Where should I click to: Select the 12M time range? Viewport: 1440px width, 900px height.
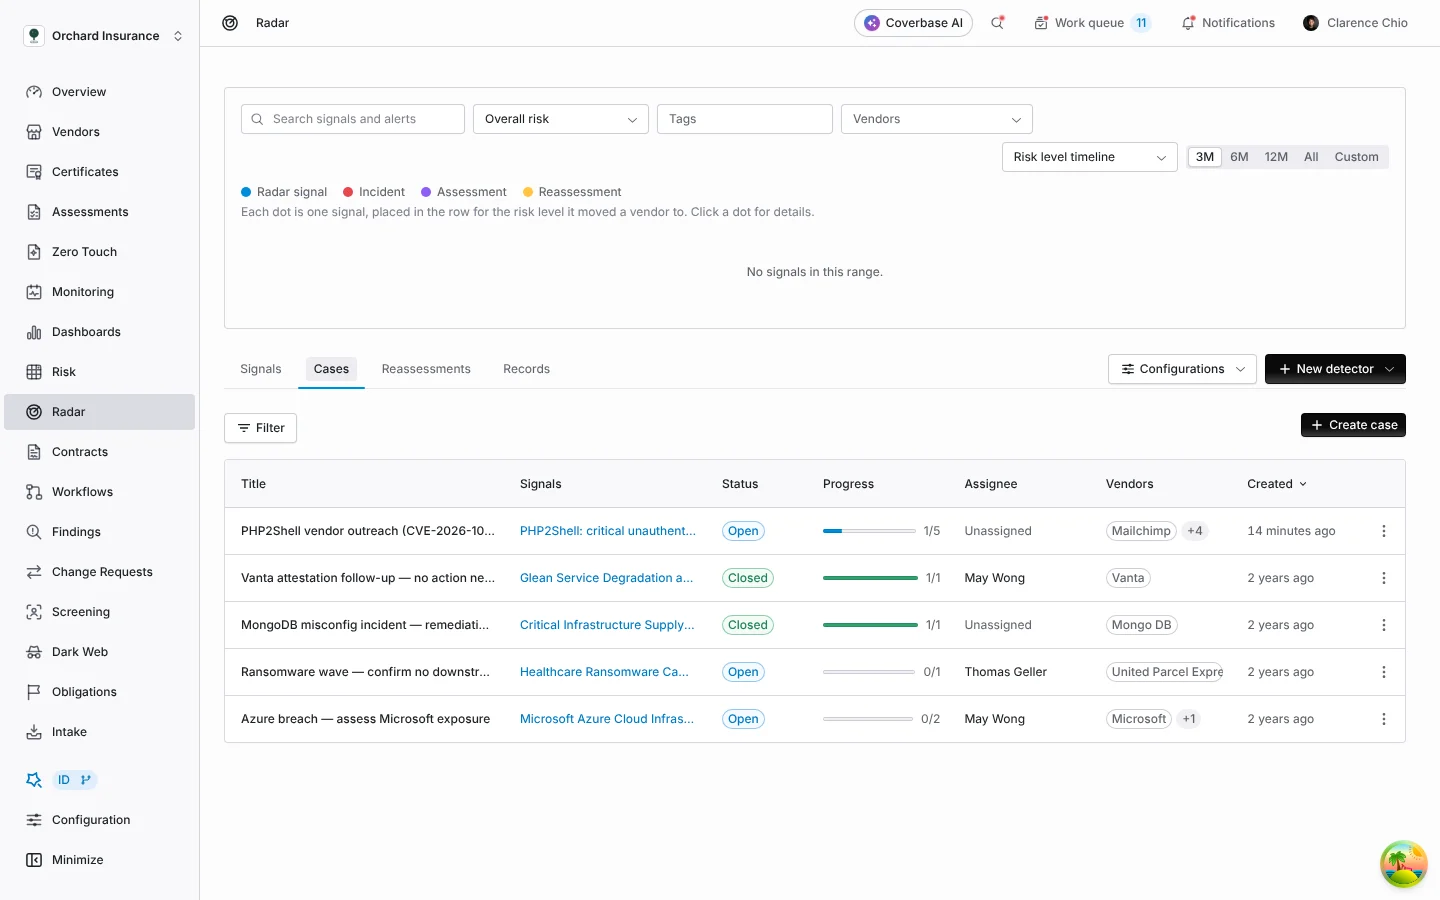[x=1276, y=157]
